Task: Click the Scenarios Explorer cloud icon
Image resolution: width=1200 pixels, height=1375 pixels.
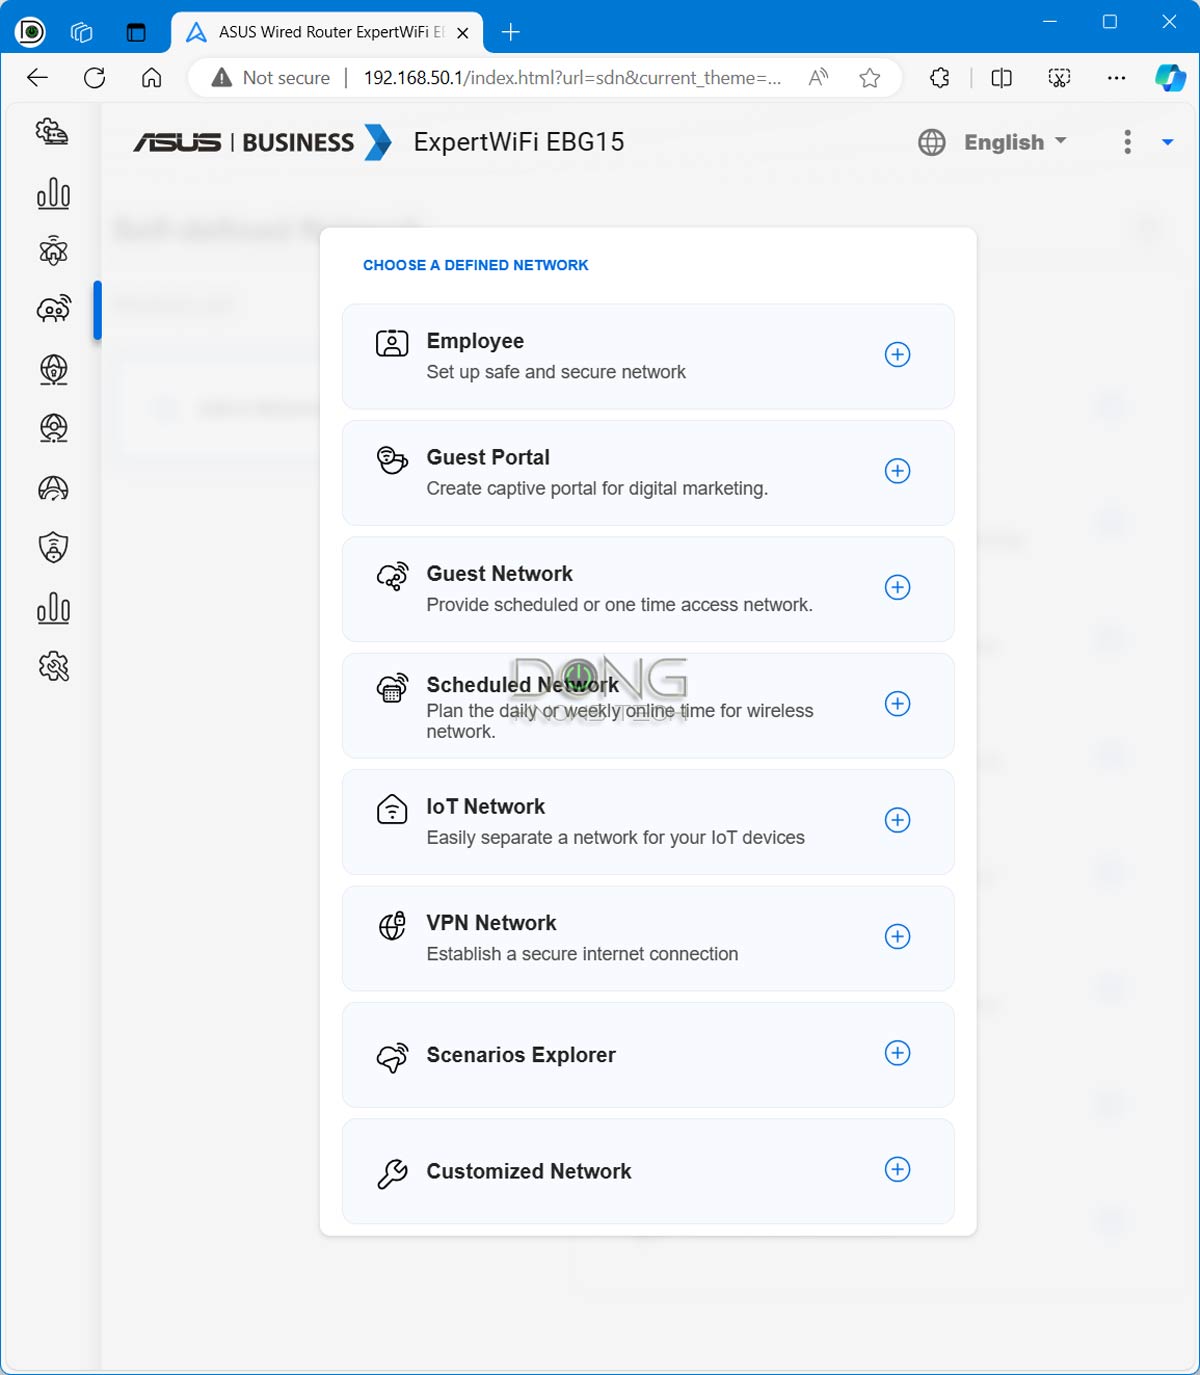Action: (x=392, y=1057)
